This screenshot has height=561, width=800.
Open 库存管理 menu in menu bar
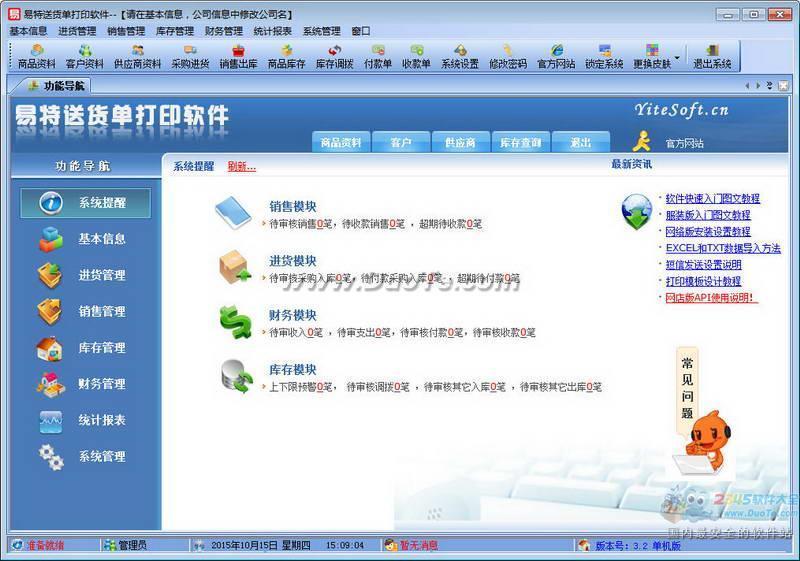175,31
